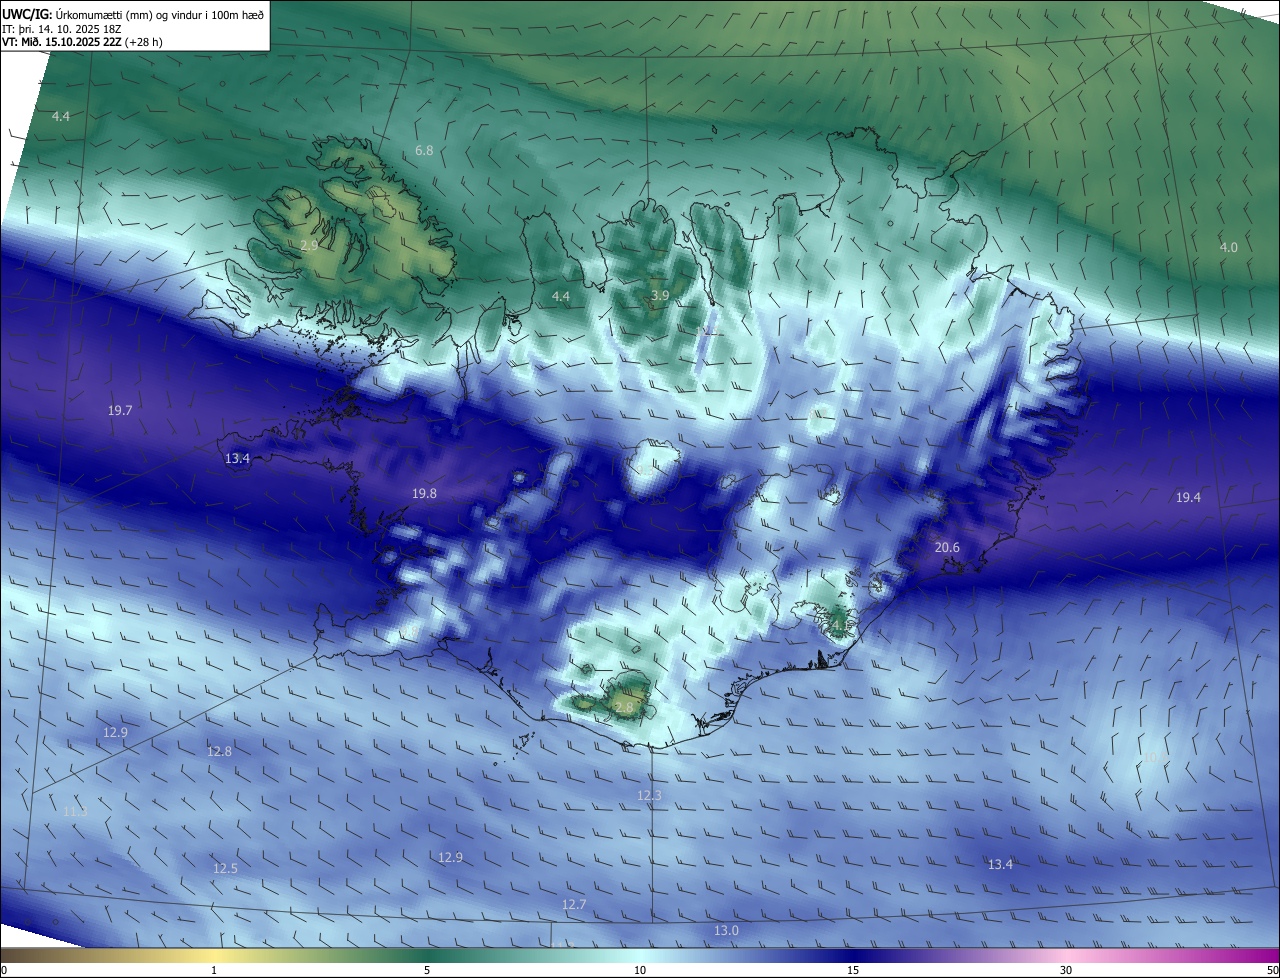Click the 15 tick on the colour scale

[x=853, y=970]
